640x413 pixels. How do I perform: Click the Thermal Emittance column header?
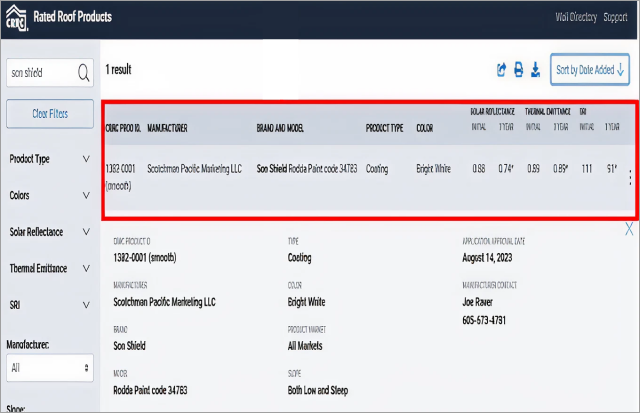point(548,111)
